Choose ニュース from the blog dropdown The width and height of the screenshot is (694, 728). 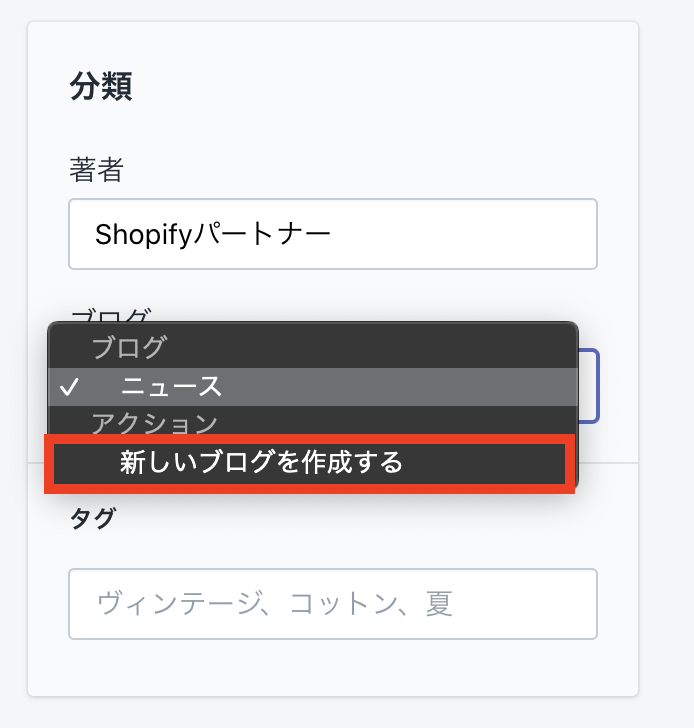172,386
